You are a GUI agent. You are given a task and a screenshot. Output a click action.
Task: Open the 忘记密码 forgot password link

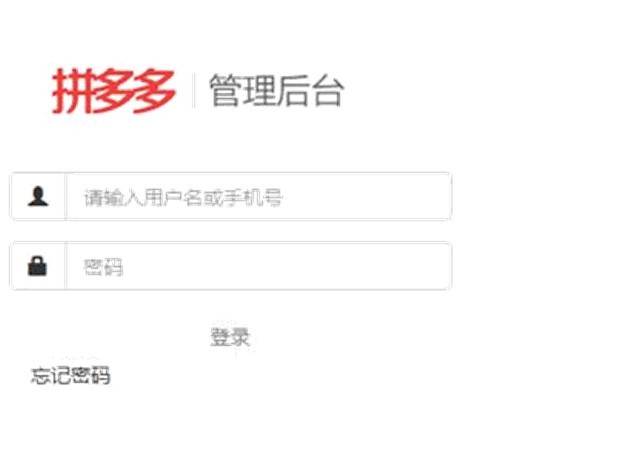[x=71, y=376]
